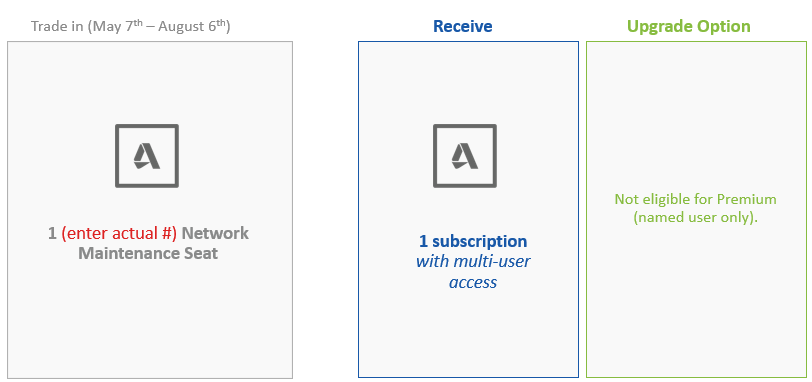The height and width of the screenshot is (382, 812).
Task: Click the "August 6th" date in the heading
Action: coord(194,26)
